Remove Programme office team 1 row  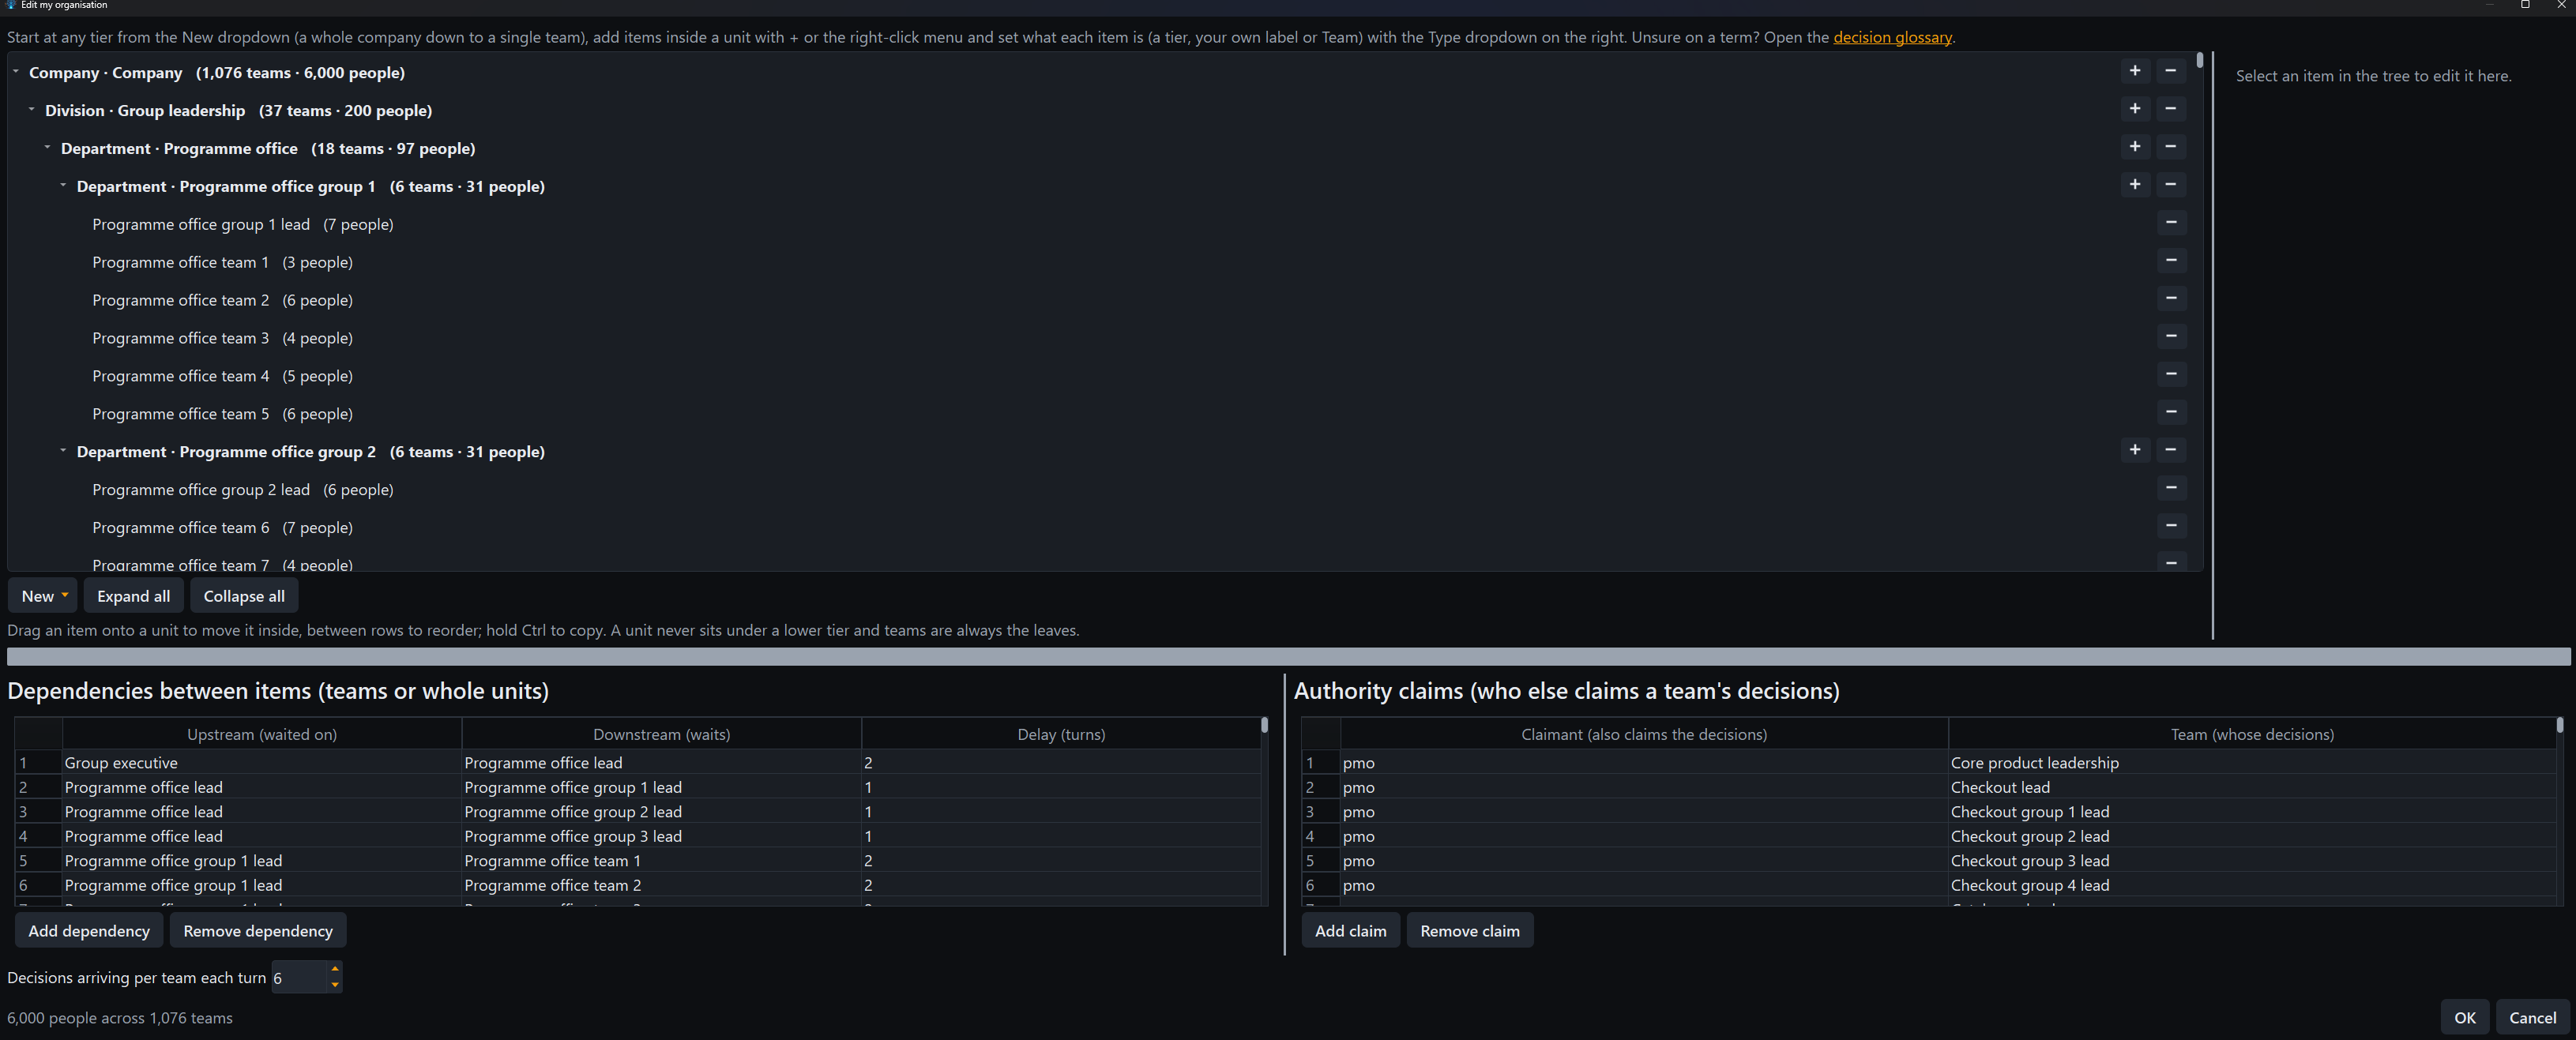click(2170, 261)
